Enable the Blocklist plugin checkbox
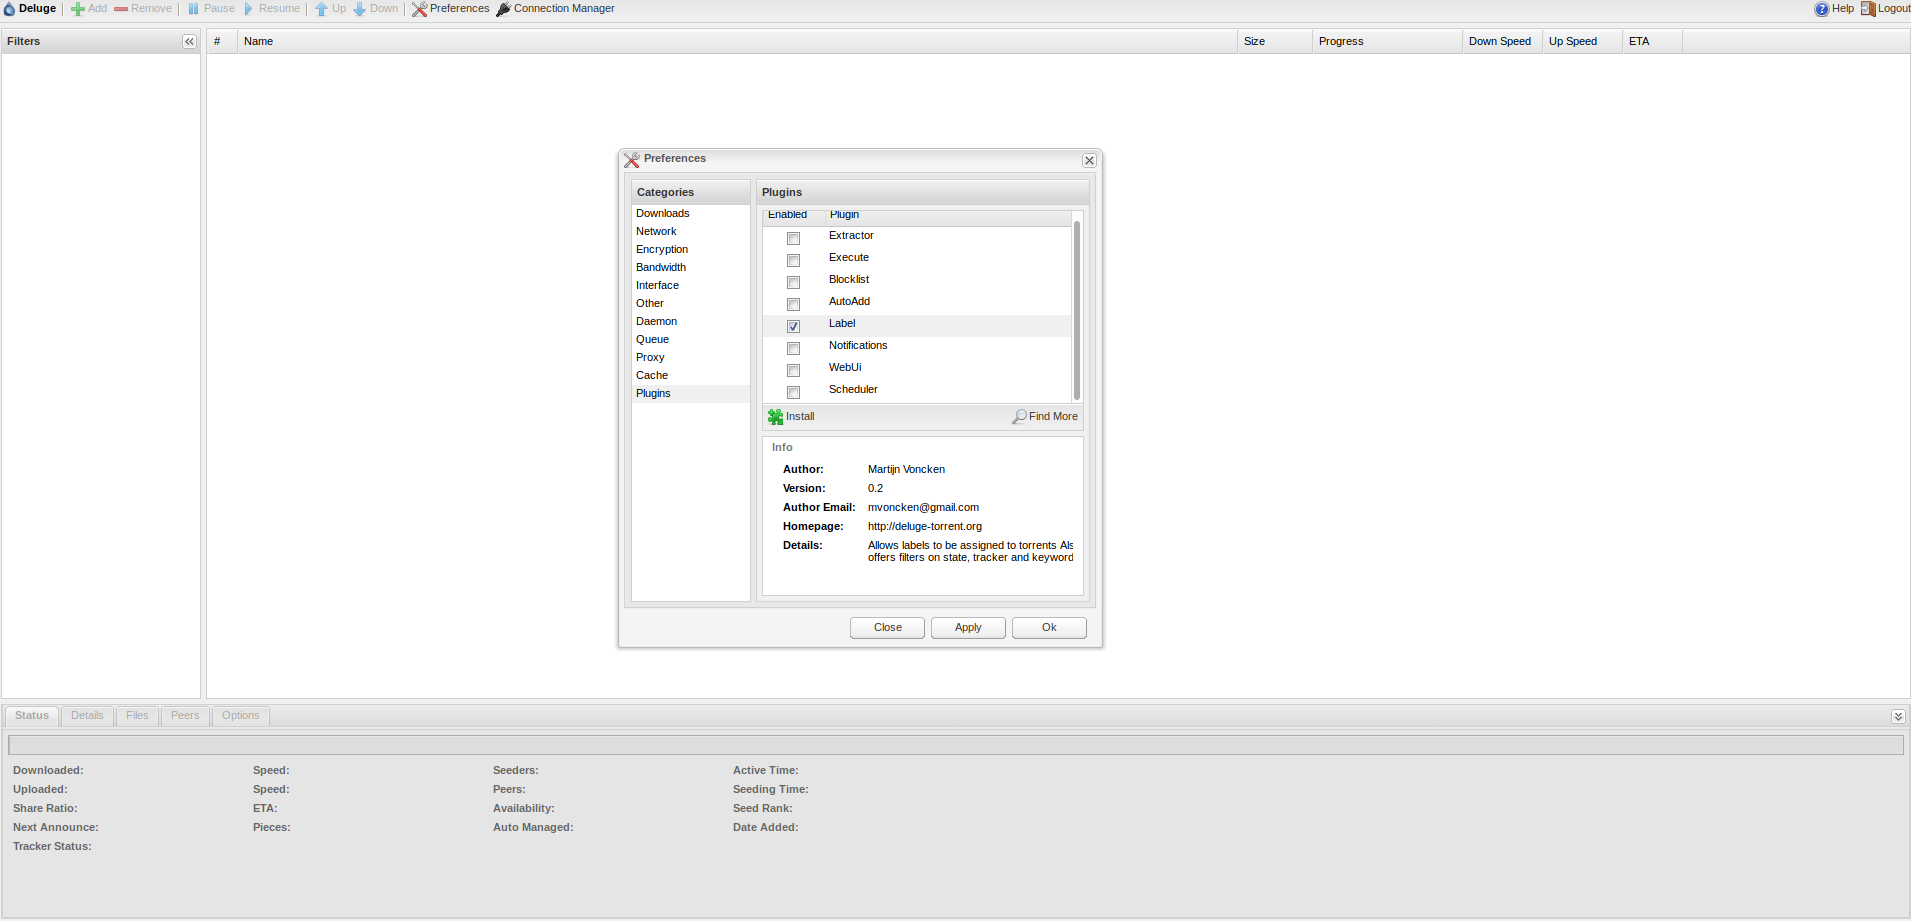 click(793, 282)
